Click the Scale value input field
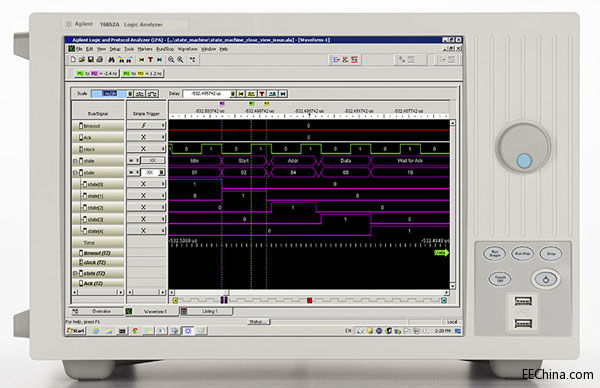This screenshot has width=600, height=388. [x=109, y=94]
